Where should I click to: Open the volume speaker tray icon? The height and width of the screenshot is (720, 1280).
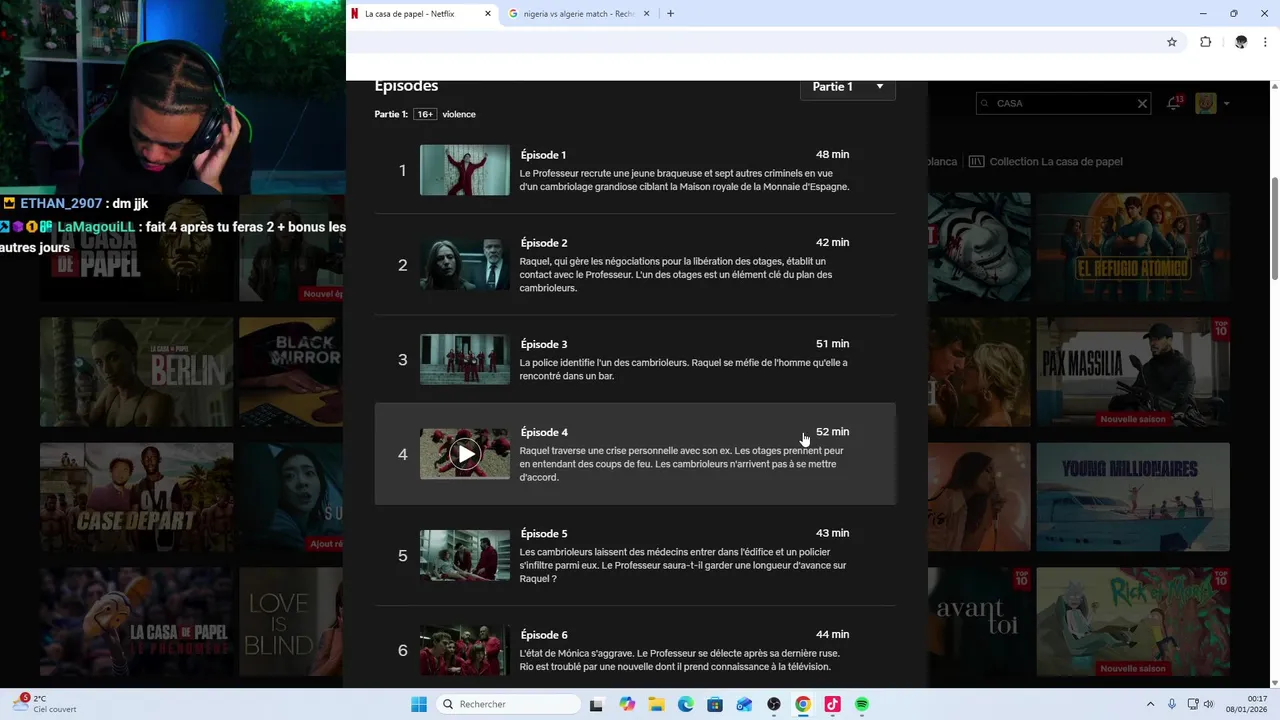(1208, 704)
